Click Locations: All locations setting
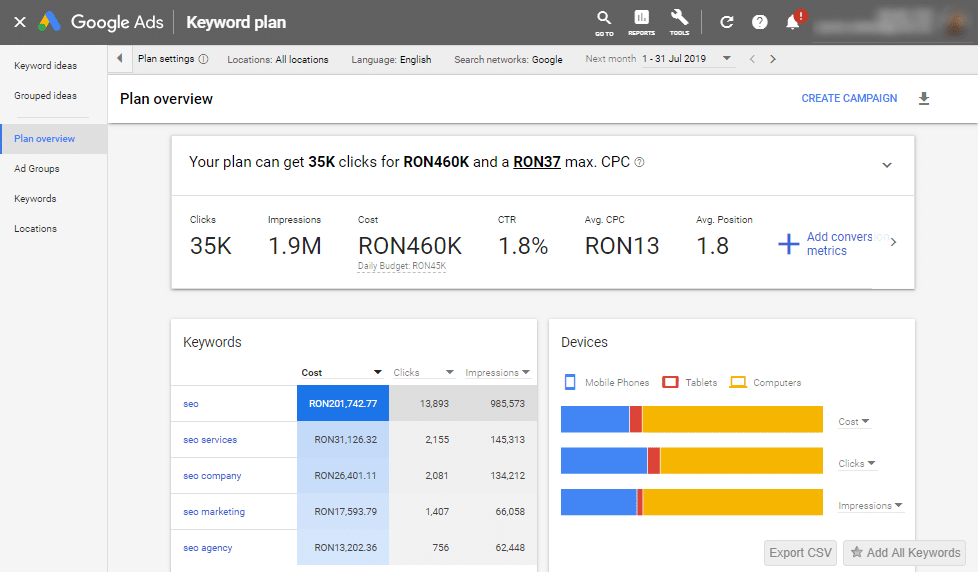Screen dimensions: 978x572 point(278,60)
